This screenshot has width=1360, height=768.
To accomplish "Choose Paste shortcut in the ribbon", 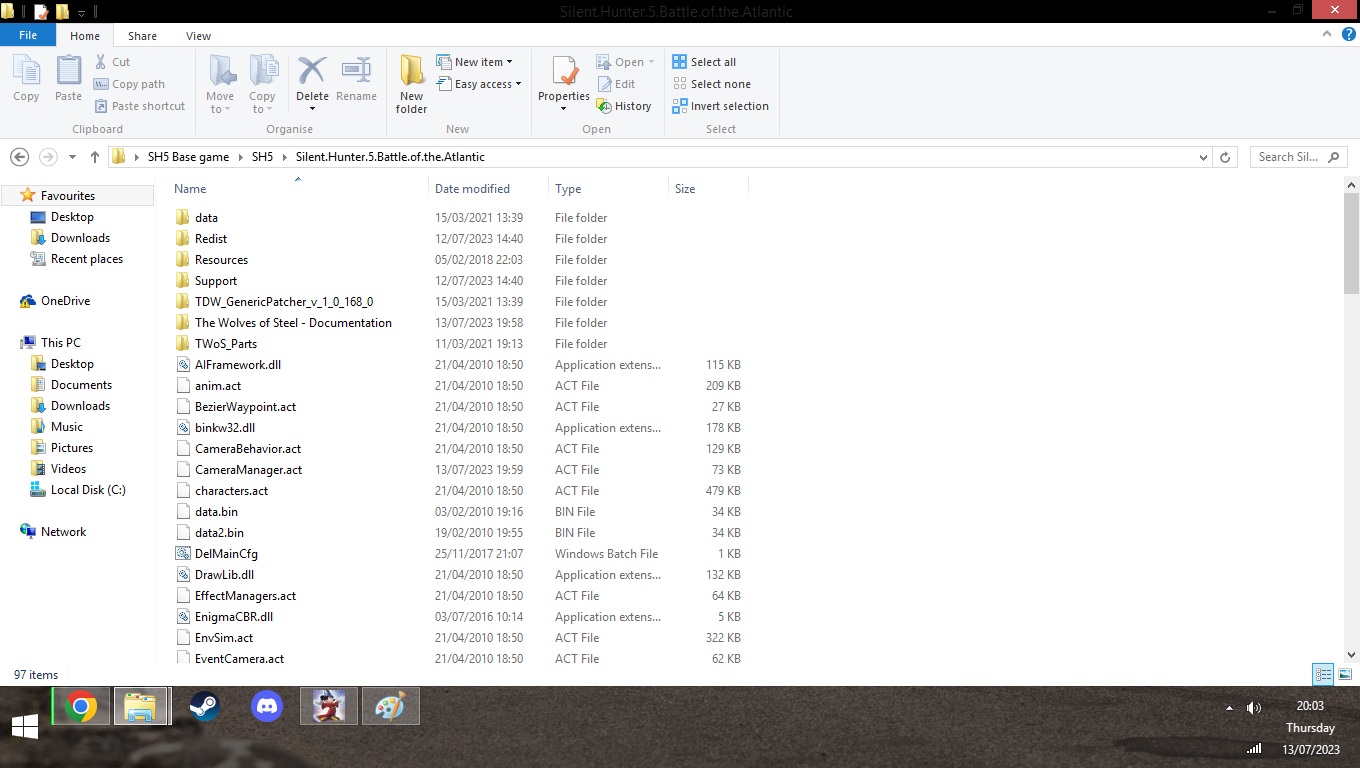I will tap(140, 106).
